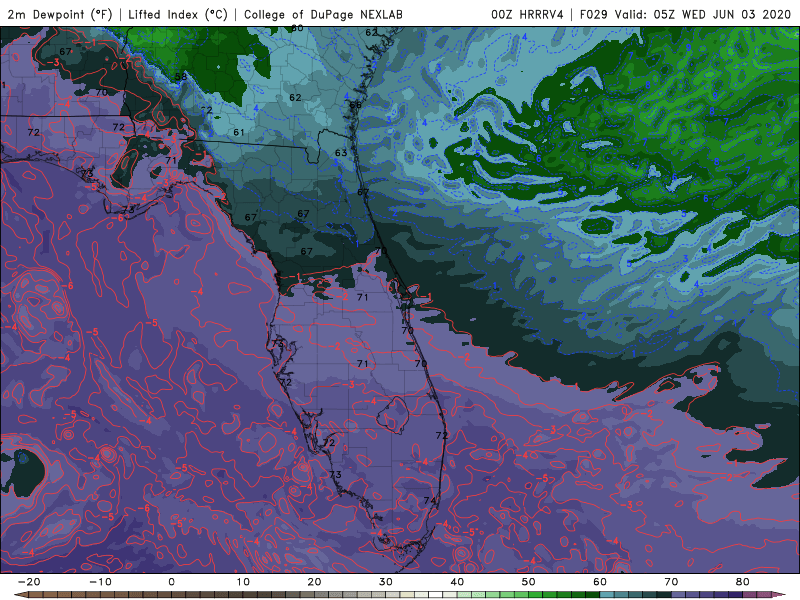Click the 20 label on the color scale
800x600 pixels.
tap(314, 582)
